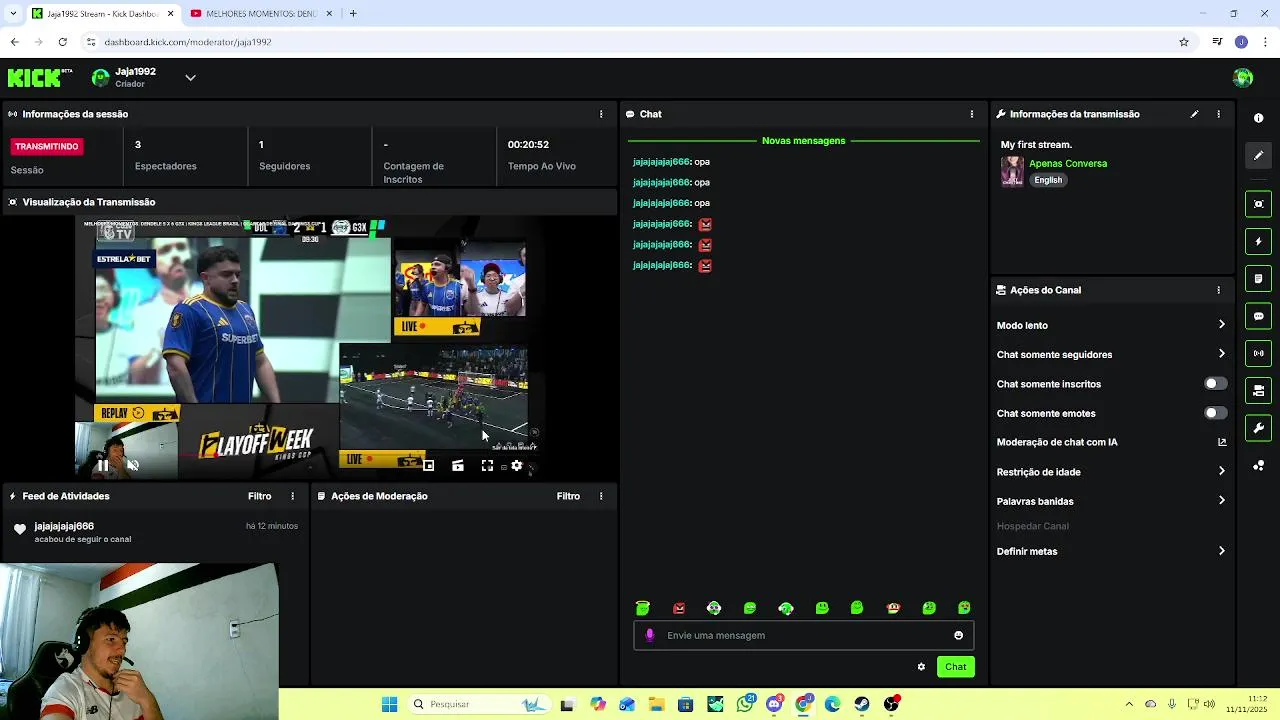Open the Jaja1992 channel switcher dropdown
Screen dimensions: 1280x720
click(x=190, y=78)
